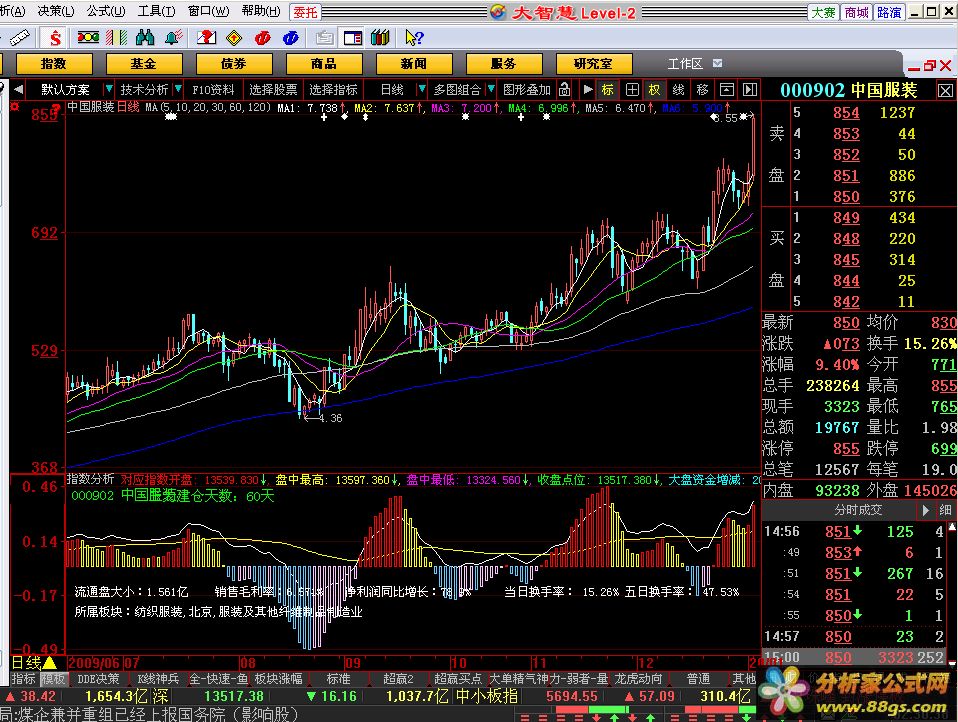Open the books library icon

[380, 38]
